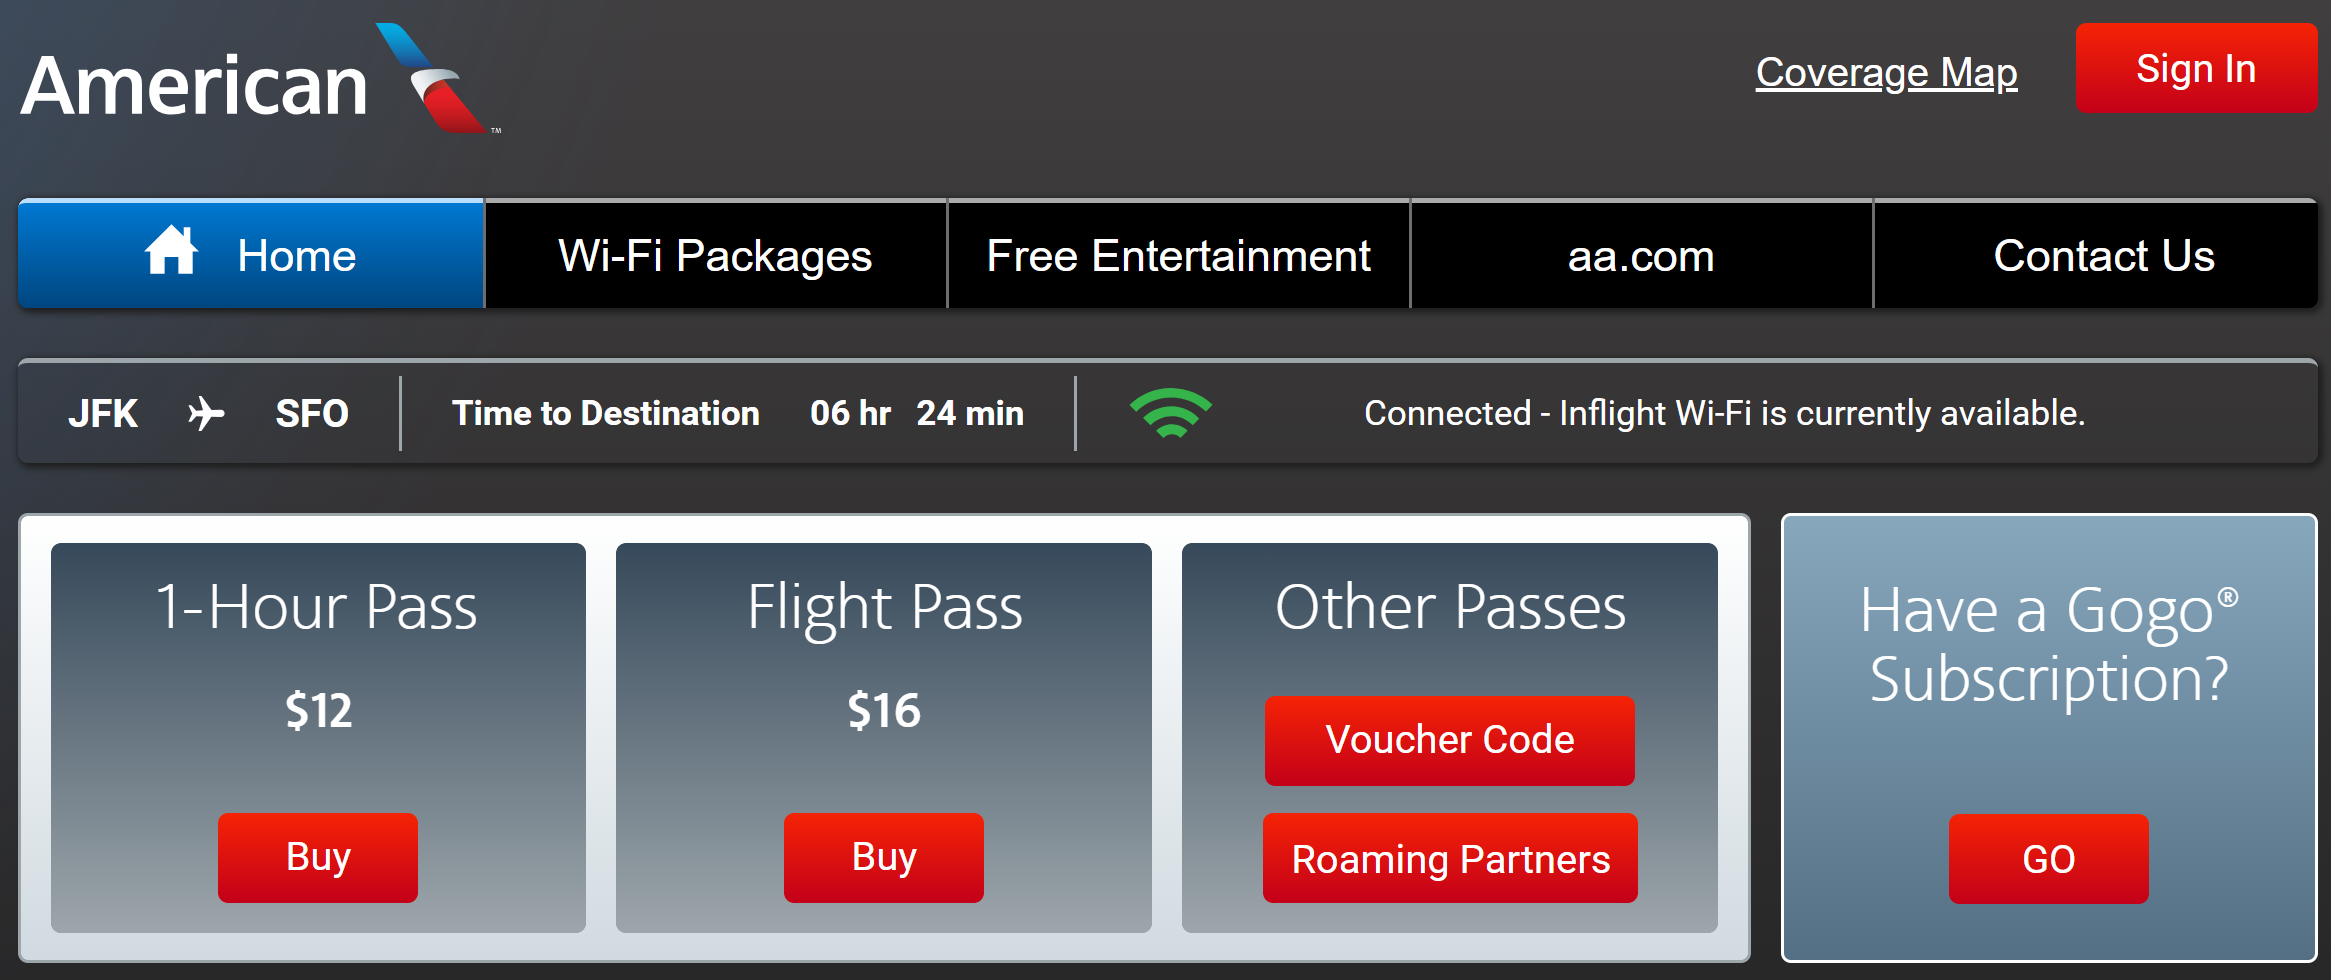Click the home house icon
Screen dimensions: 2331x980
point(171,251)
